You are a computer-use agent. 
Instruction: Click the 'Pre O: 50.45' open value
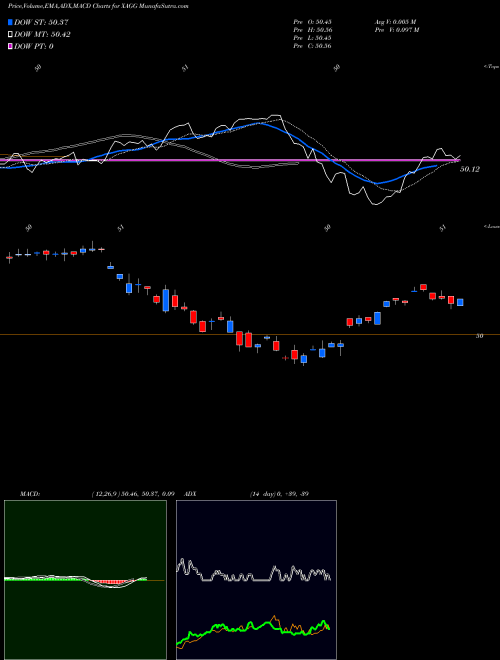312,21
